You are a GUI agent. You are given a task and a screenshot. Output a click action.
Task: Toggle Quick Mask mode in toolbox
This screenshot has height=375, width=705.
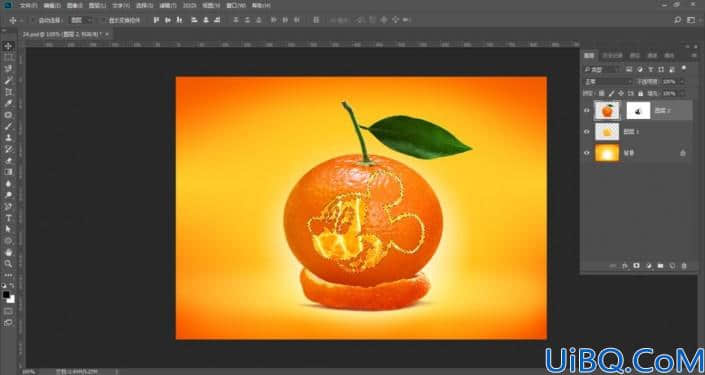[x=9, y=311]
